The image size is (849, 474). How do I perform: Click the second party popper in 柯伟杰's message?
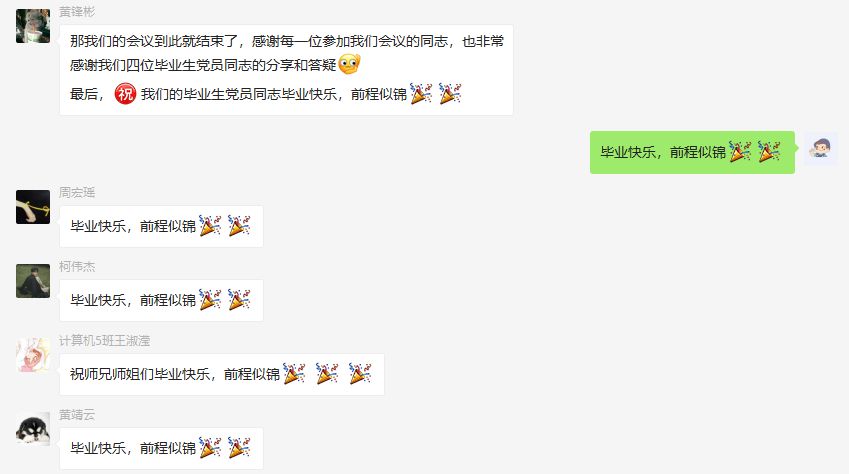[239, 300]
